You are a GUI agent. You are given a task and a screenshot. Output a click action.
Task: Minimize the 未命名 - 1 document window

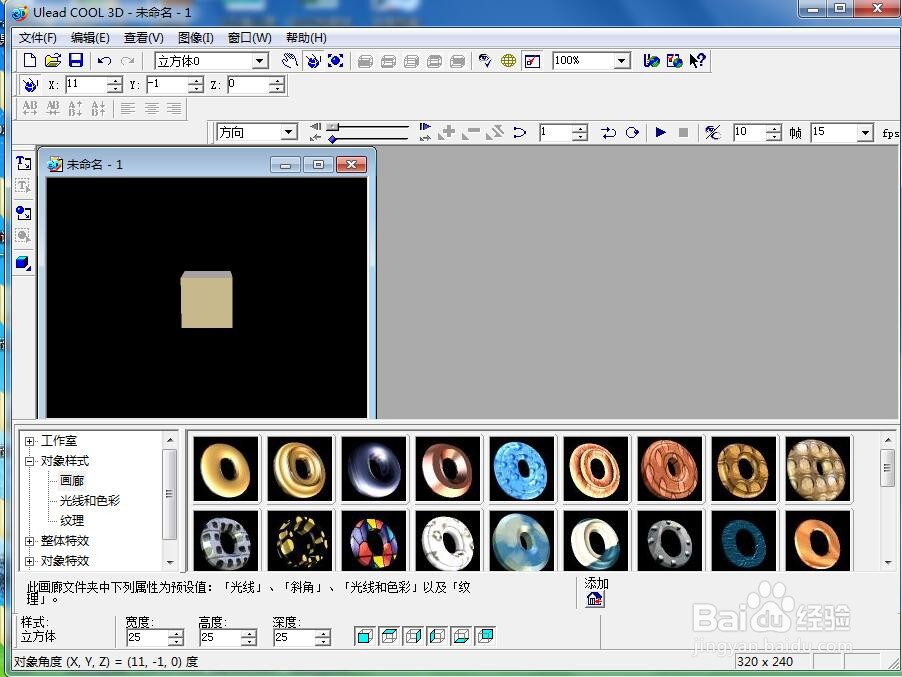(285, 165)
